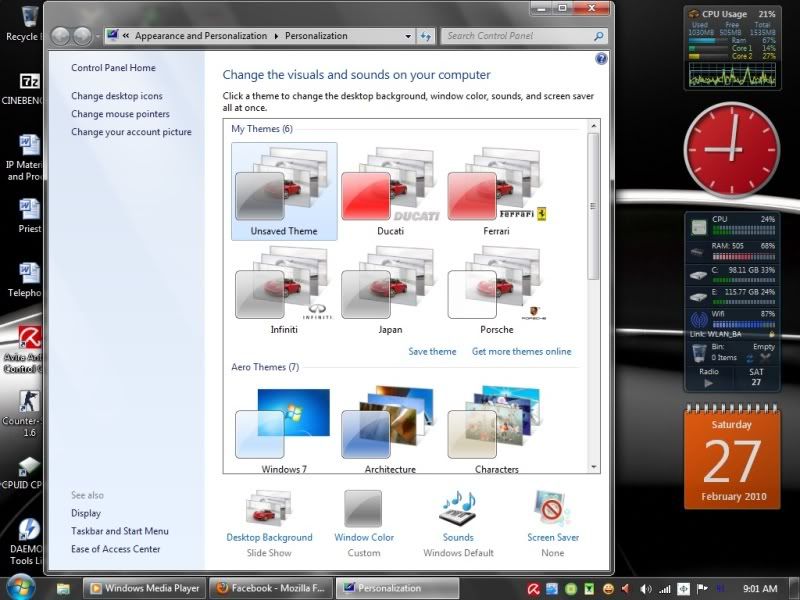Viewport: 800px width, 600px height.
Task: Click Change your account picture
Action: [x=131, y=132]
